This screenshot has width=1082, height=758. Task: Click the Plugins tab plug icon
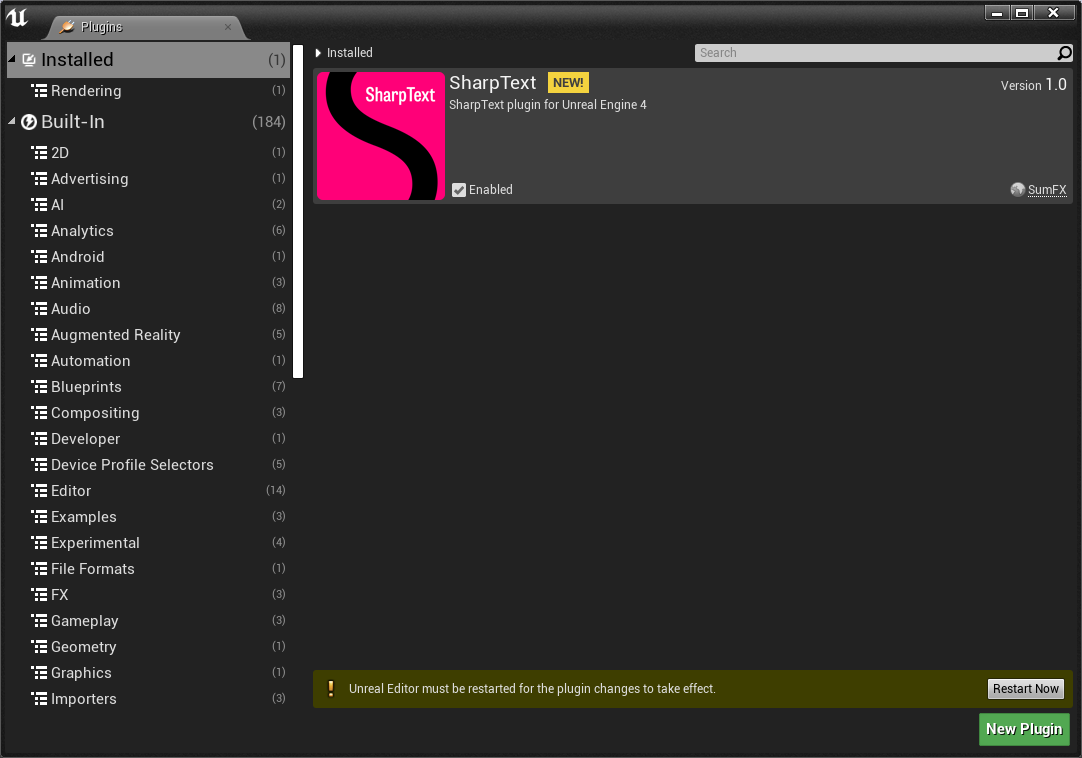67,26
